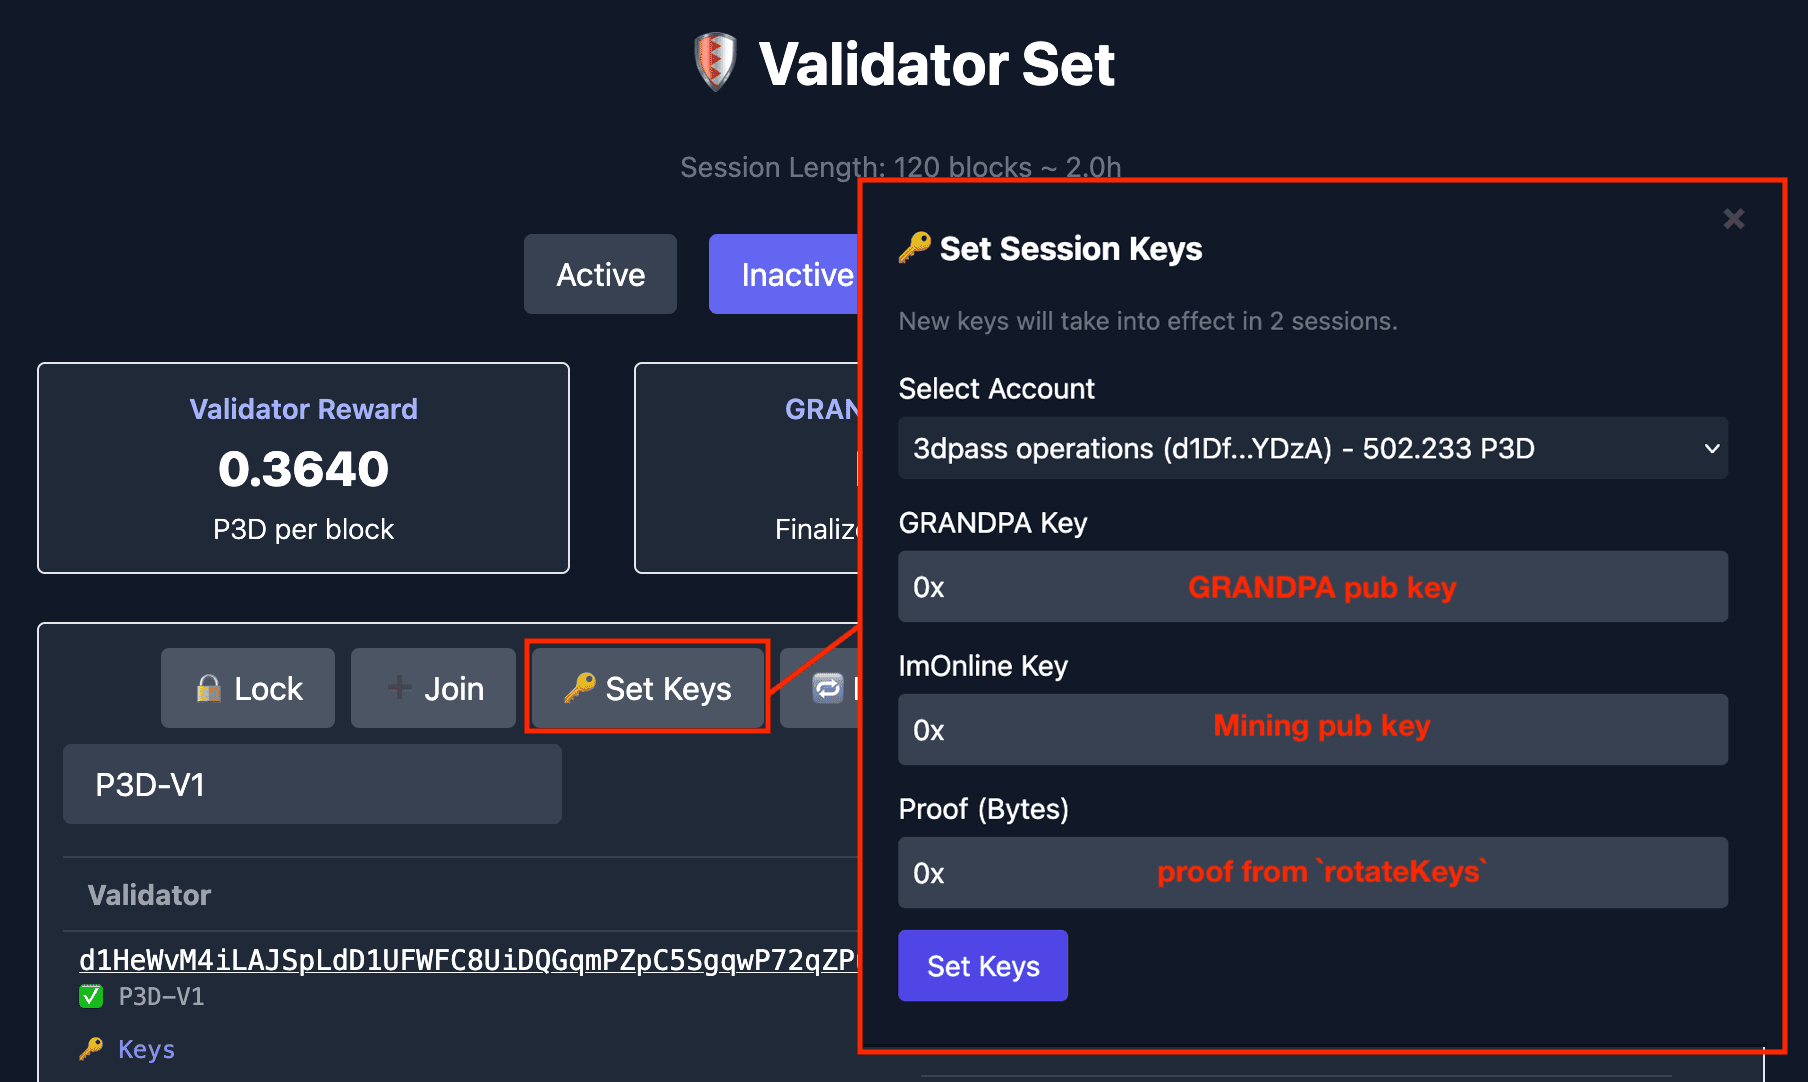Click the Proof Bytes rotateKeys input field
This screenshot has width=1808, height=1082.
(x=1313, y=872)
